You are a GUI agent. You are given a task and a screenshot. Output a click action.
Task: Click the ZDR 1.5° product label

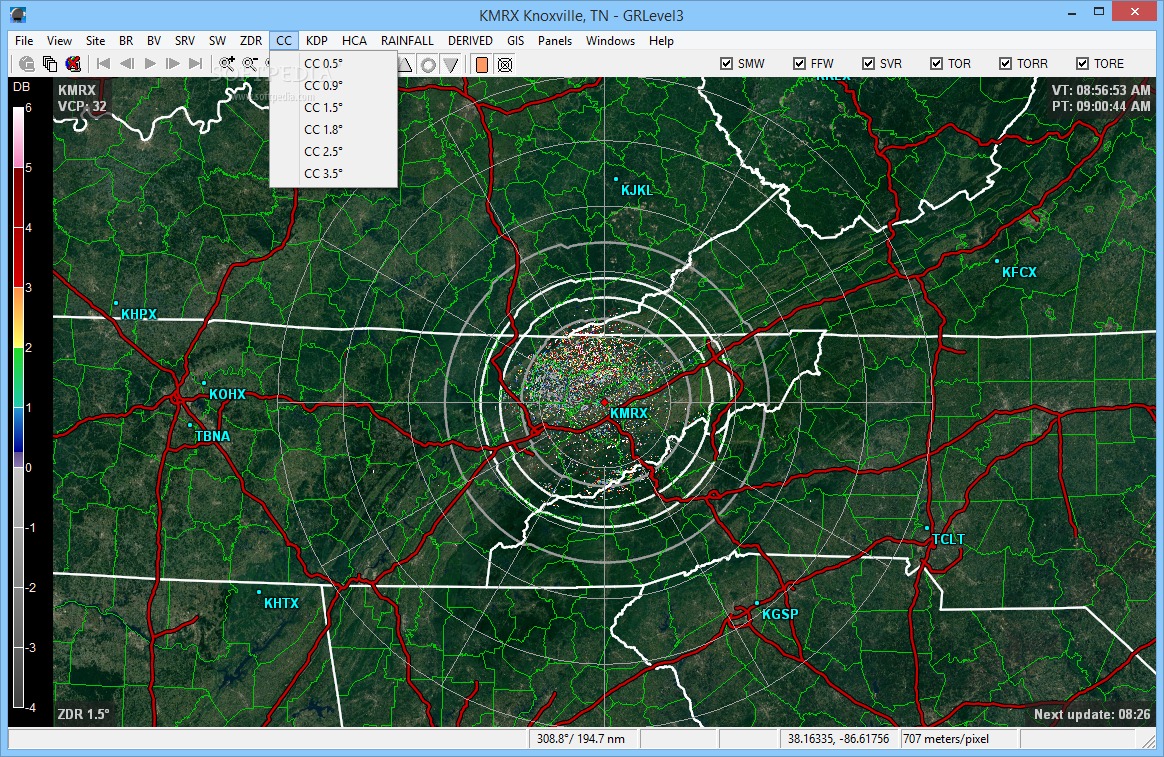coord(83,715)
